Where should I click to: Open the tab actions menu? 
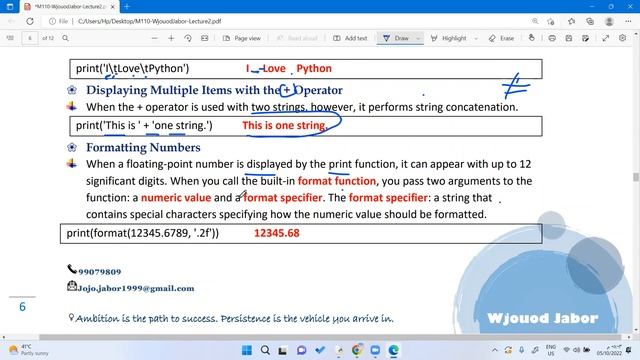[x=10, y=7]
